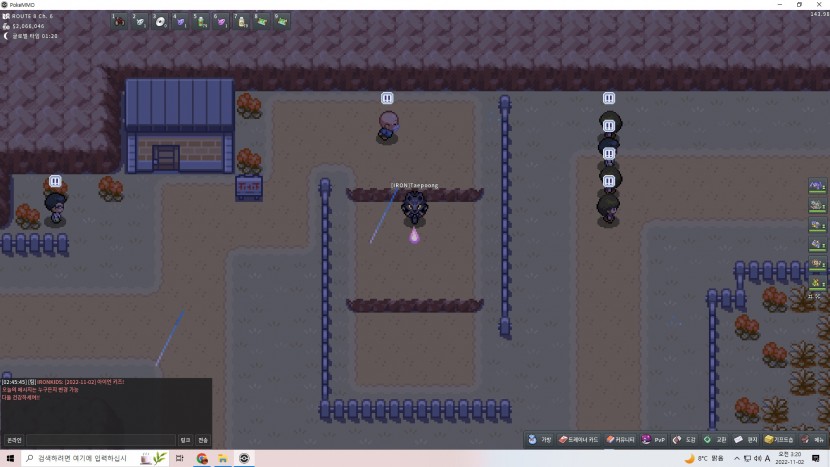This screenshot has width=830, height=467.
Task: Focus the chat message input field
Action: coord(100,440)
